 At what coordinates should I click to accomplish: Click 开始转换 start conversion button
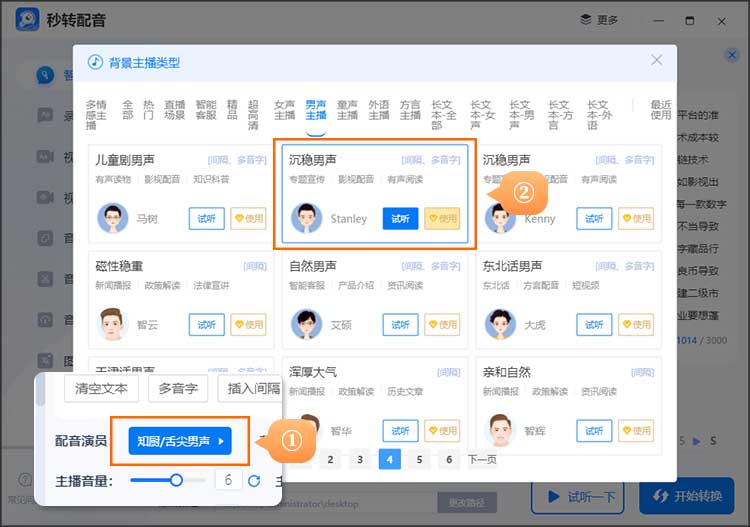tap(686, 496)
